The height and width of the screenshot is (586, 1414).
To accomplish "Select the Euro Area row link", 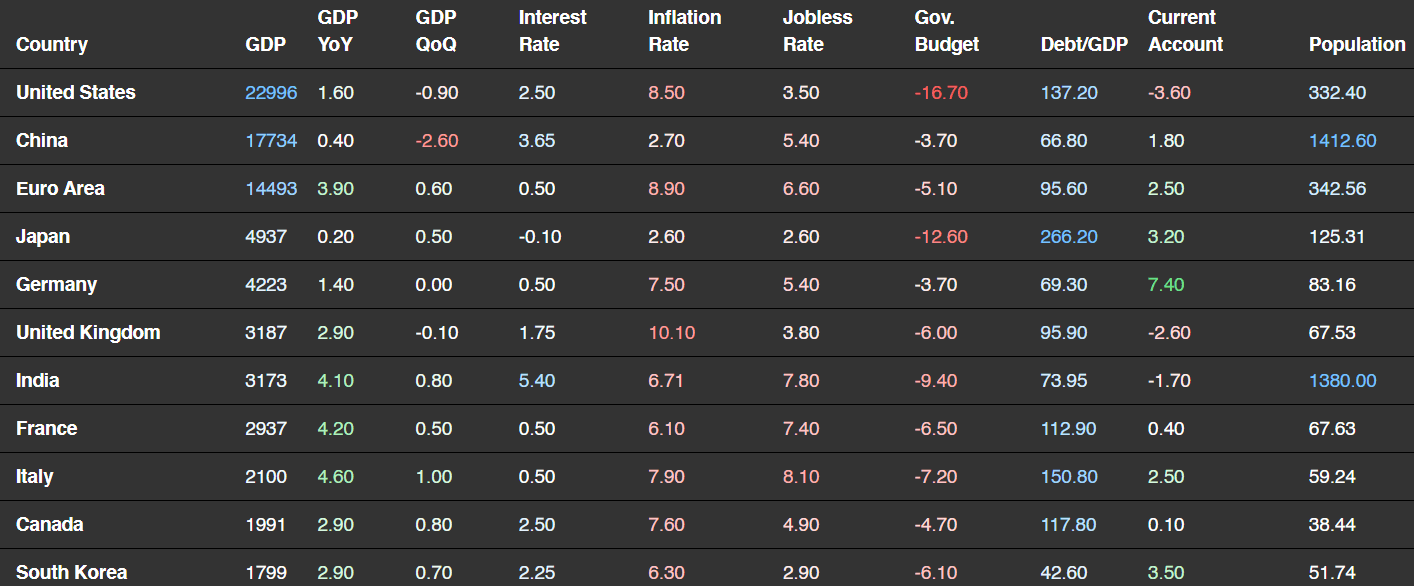I will pyautogui.click(x=60, y=188).
